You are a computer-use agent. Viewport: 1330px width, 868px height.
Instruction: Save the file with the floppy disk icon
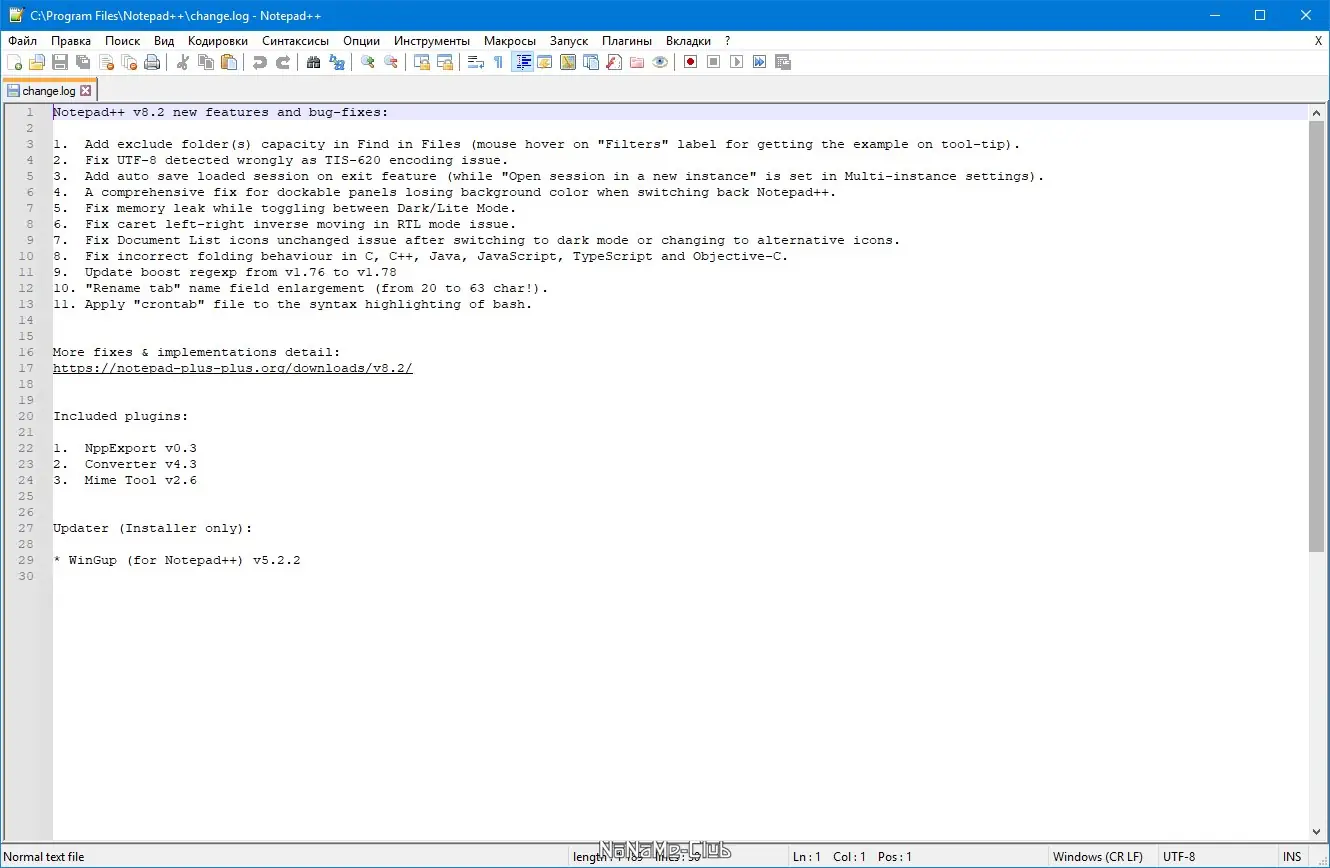[x=60, y=62]
